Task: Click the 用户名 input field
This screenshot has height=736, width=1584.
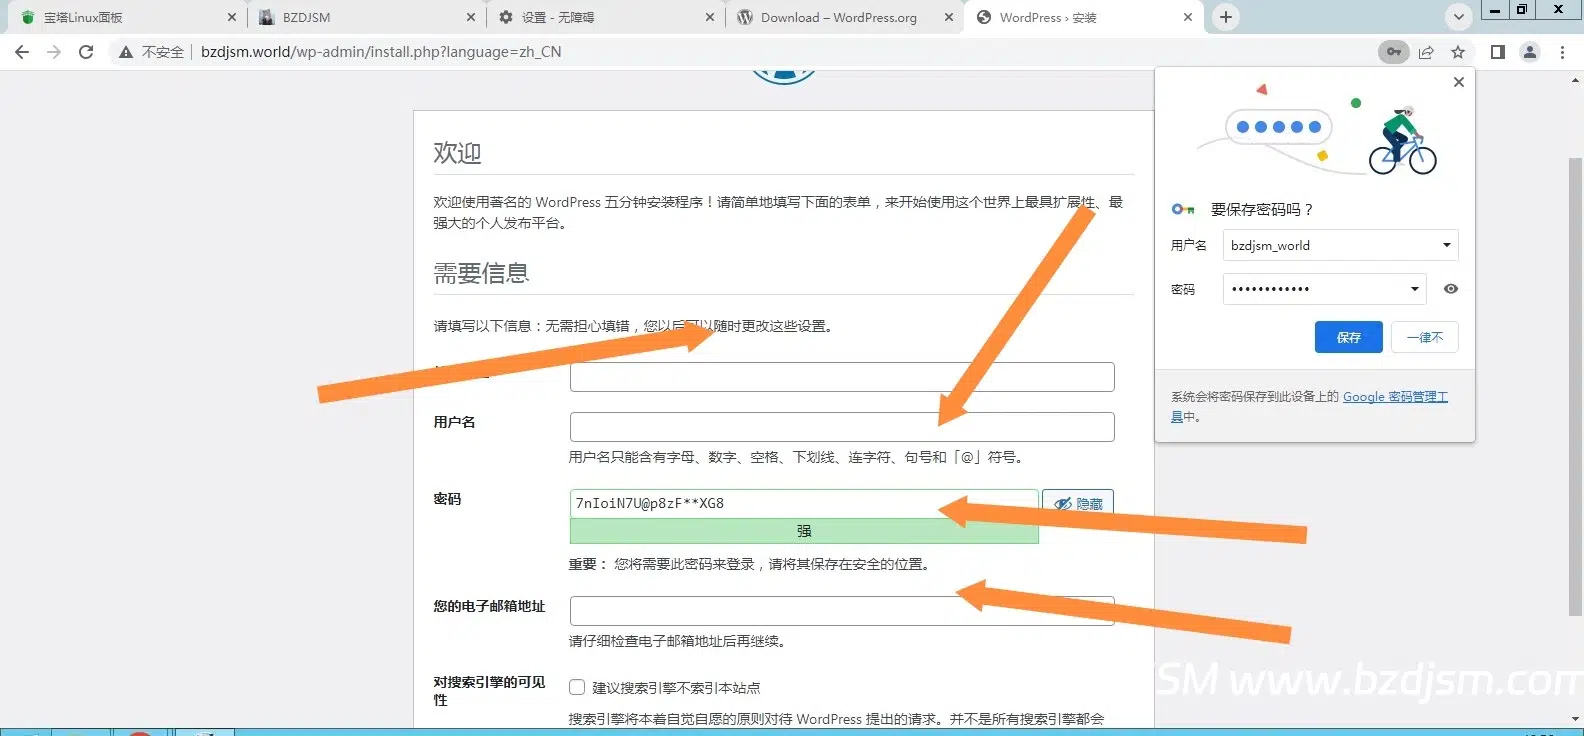Action: (x=842, y=427)
